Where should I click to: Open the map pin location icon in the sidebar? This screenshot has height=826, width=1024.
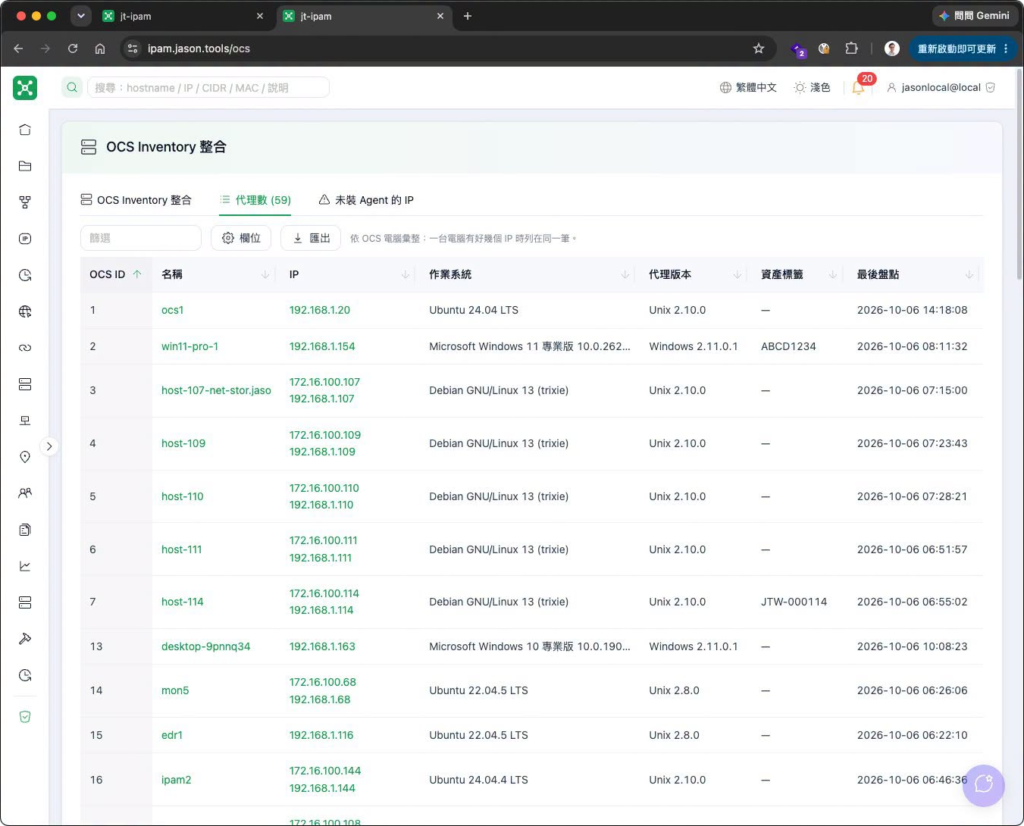25,457
